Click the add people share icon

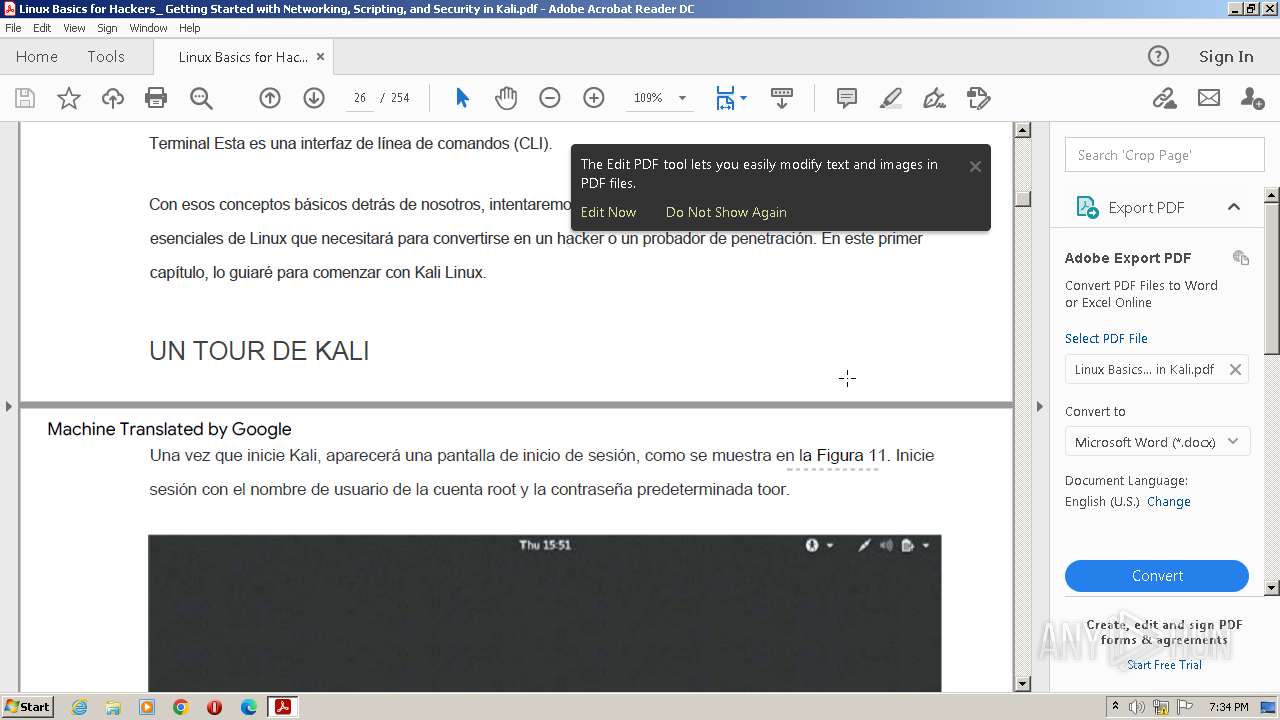pos(1252,98)
